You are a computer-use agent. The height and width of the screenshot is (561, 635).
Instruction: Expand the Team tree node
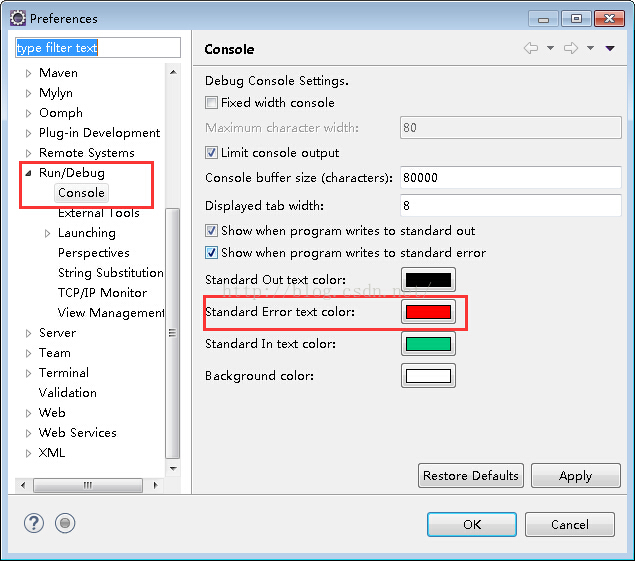28,353
